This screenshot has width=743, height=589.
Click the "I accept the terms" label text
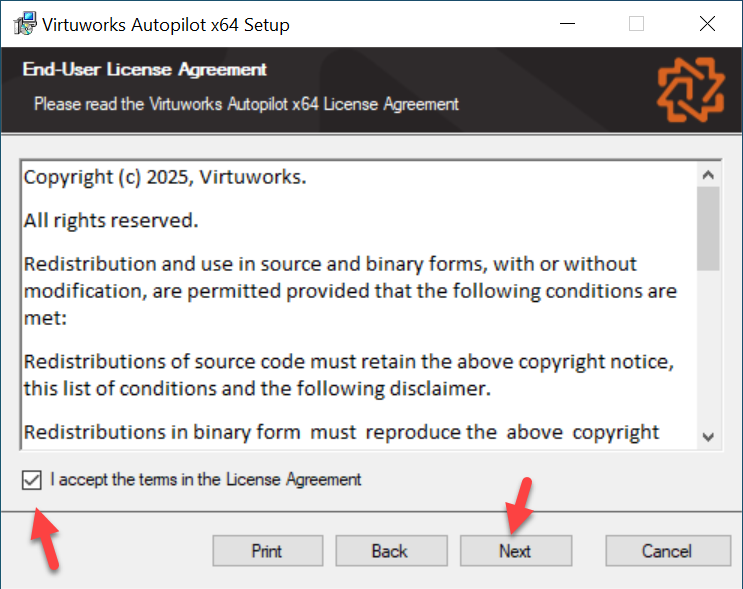[x=205, y=480]
